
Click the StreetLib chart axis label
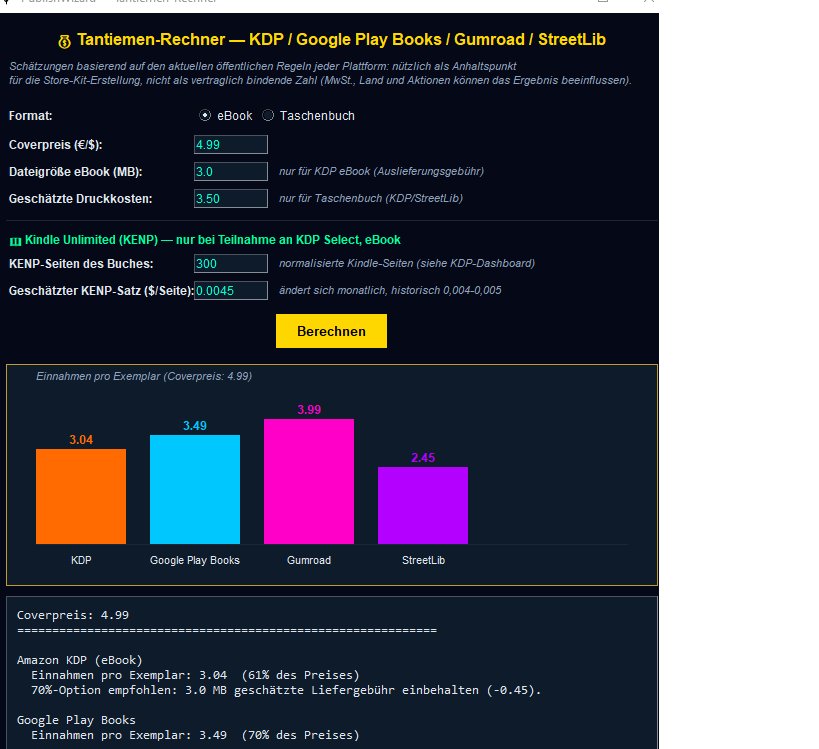pos(423,560)
